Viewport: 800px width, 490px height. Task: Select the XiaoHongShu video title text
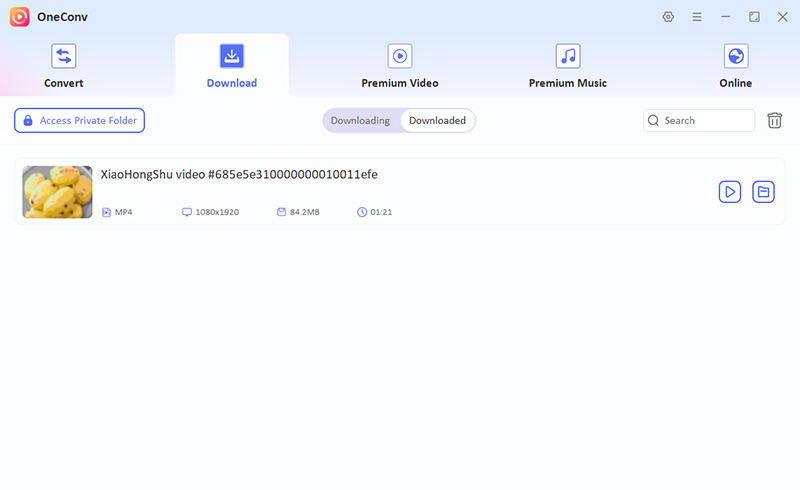pos(239,175)
